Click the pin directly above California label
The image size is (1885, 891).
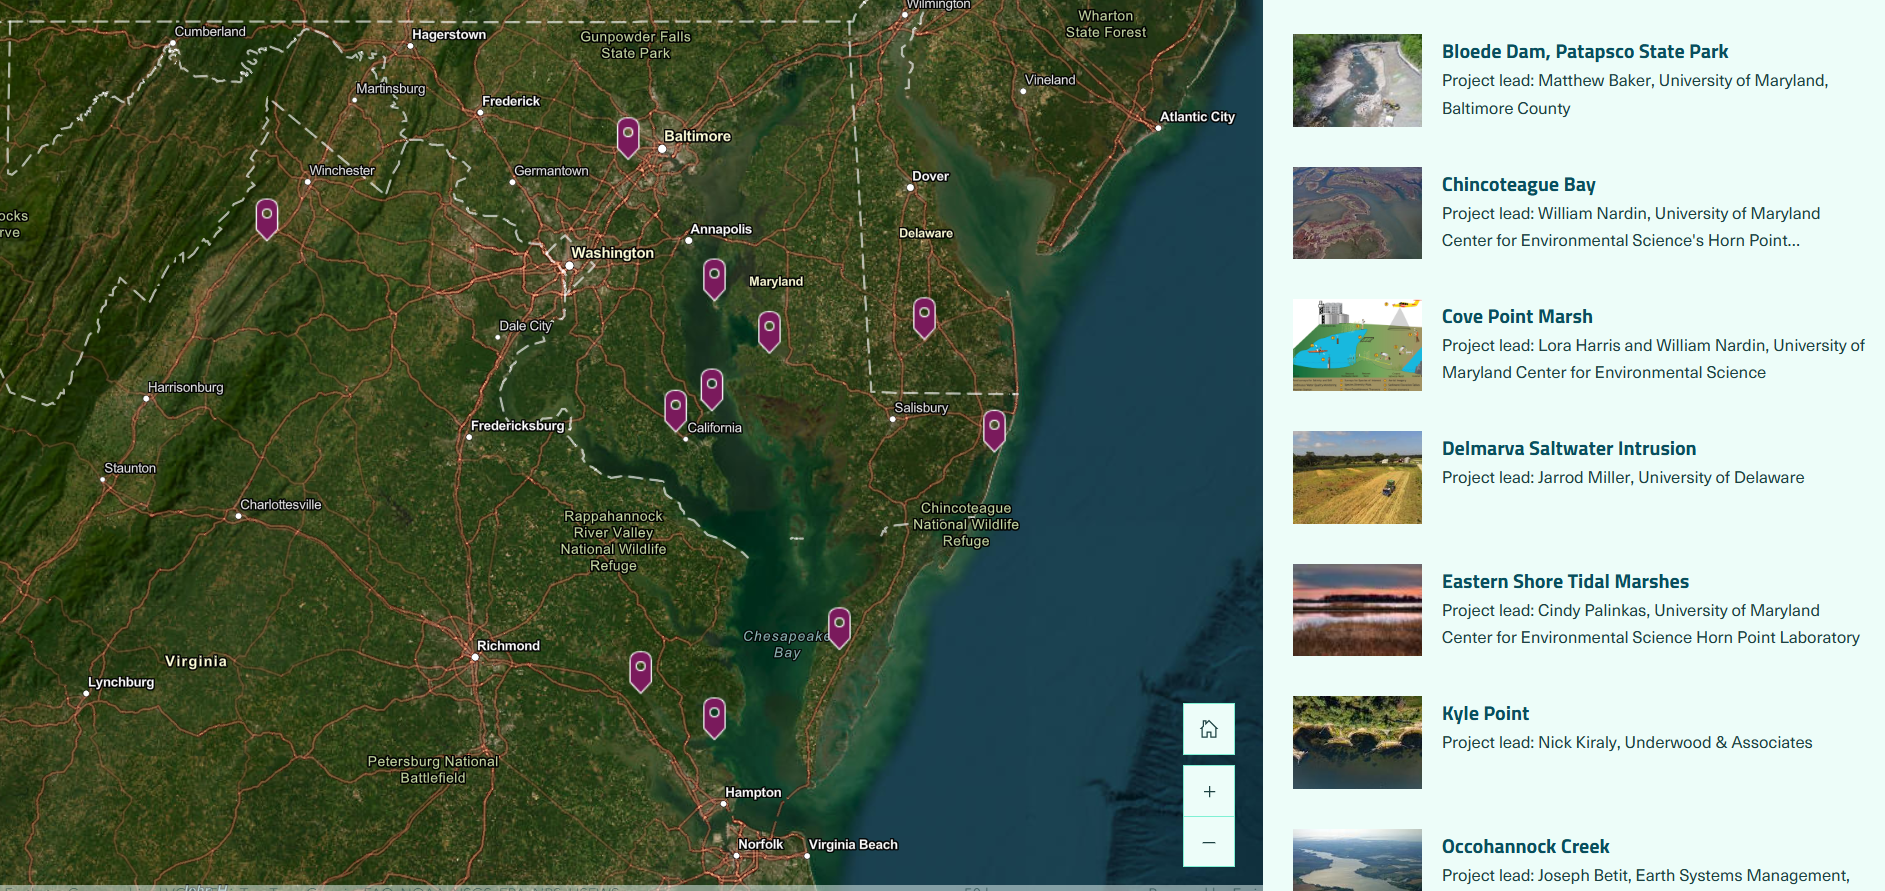711,387
